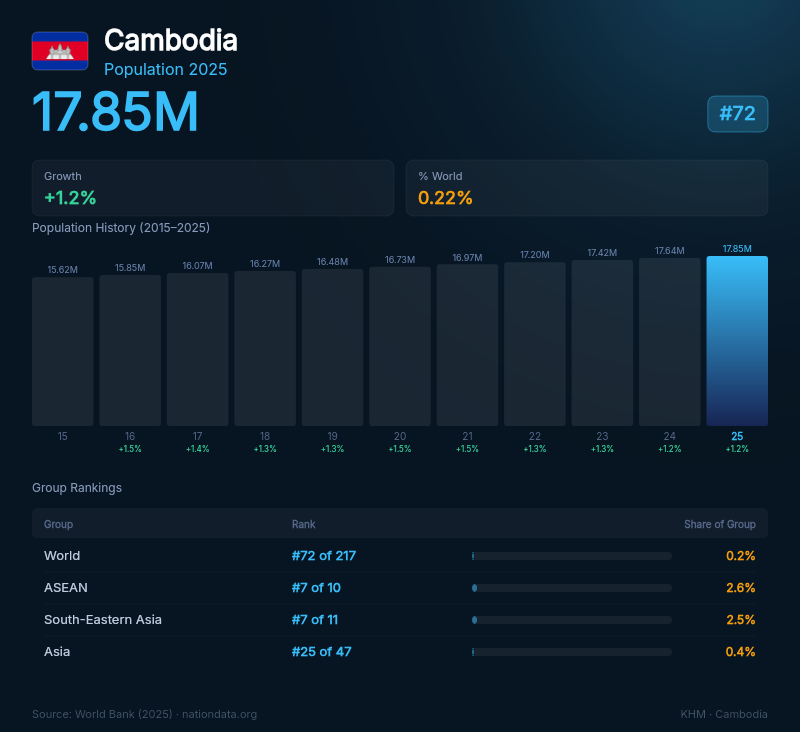Click the highlighted year 25 axis label
The height and width of the screenshot is (732, 800).
737,436
